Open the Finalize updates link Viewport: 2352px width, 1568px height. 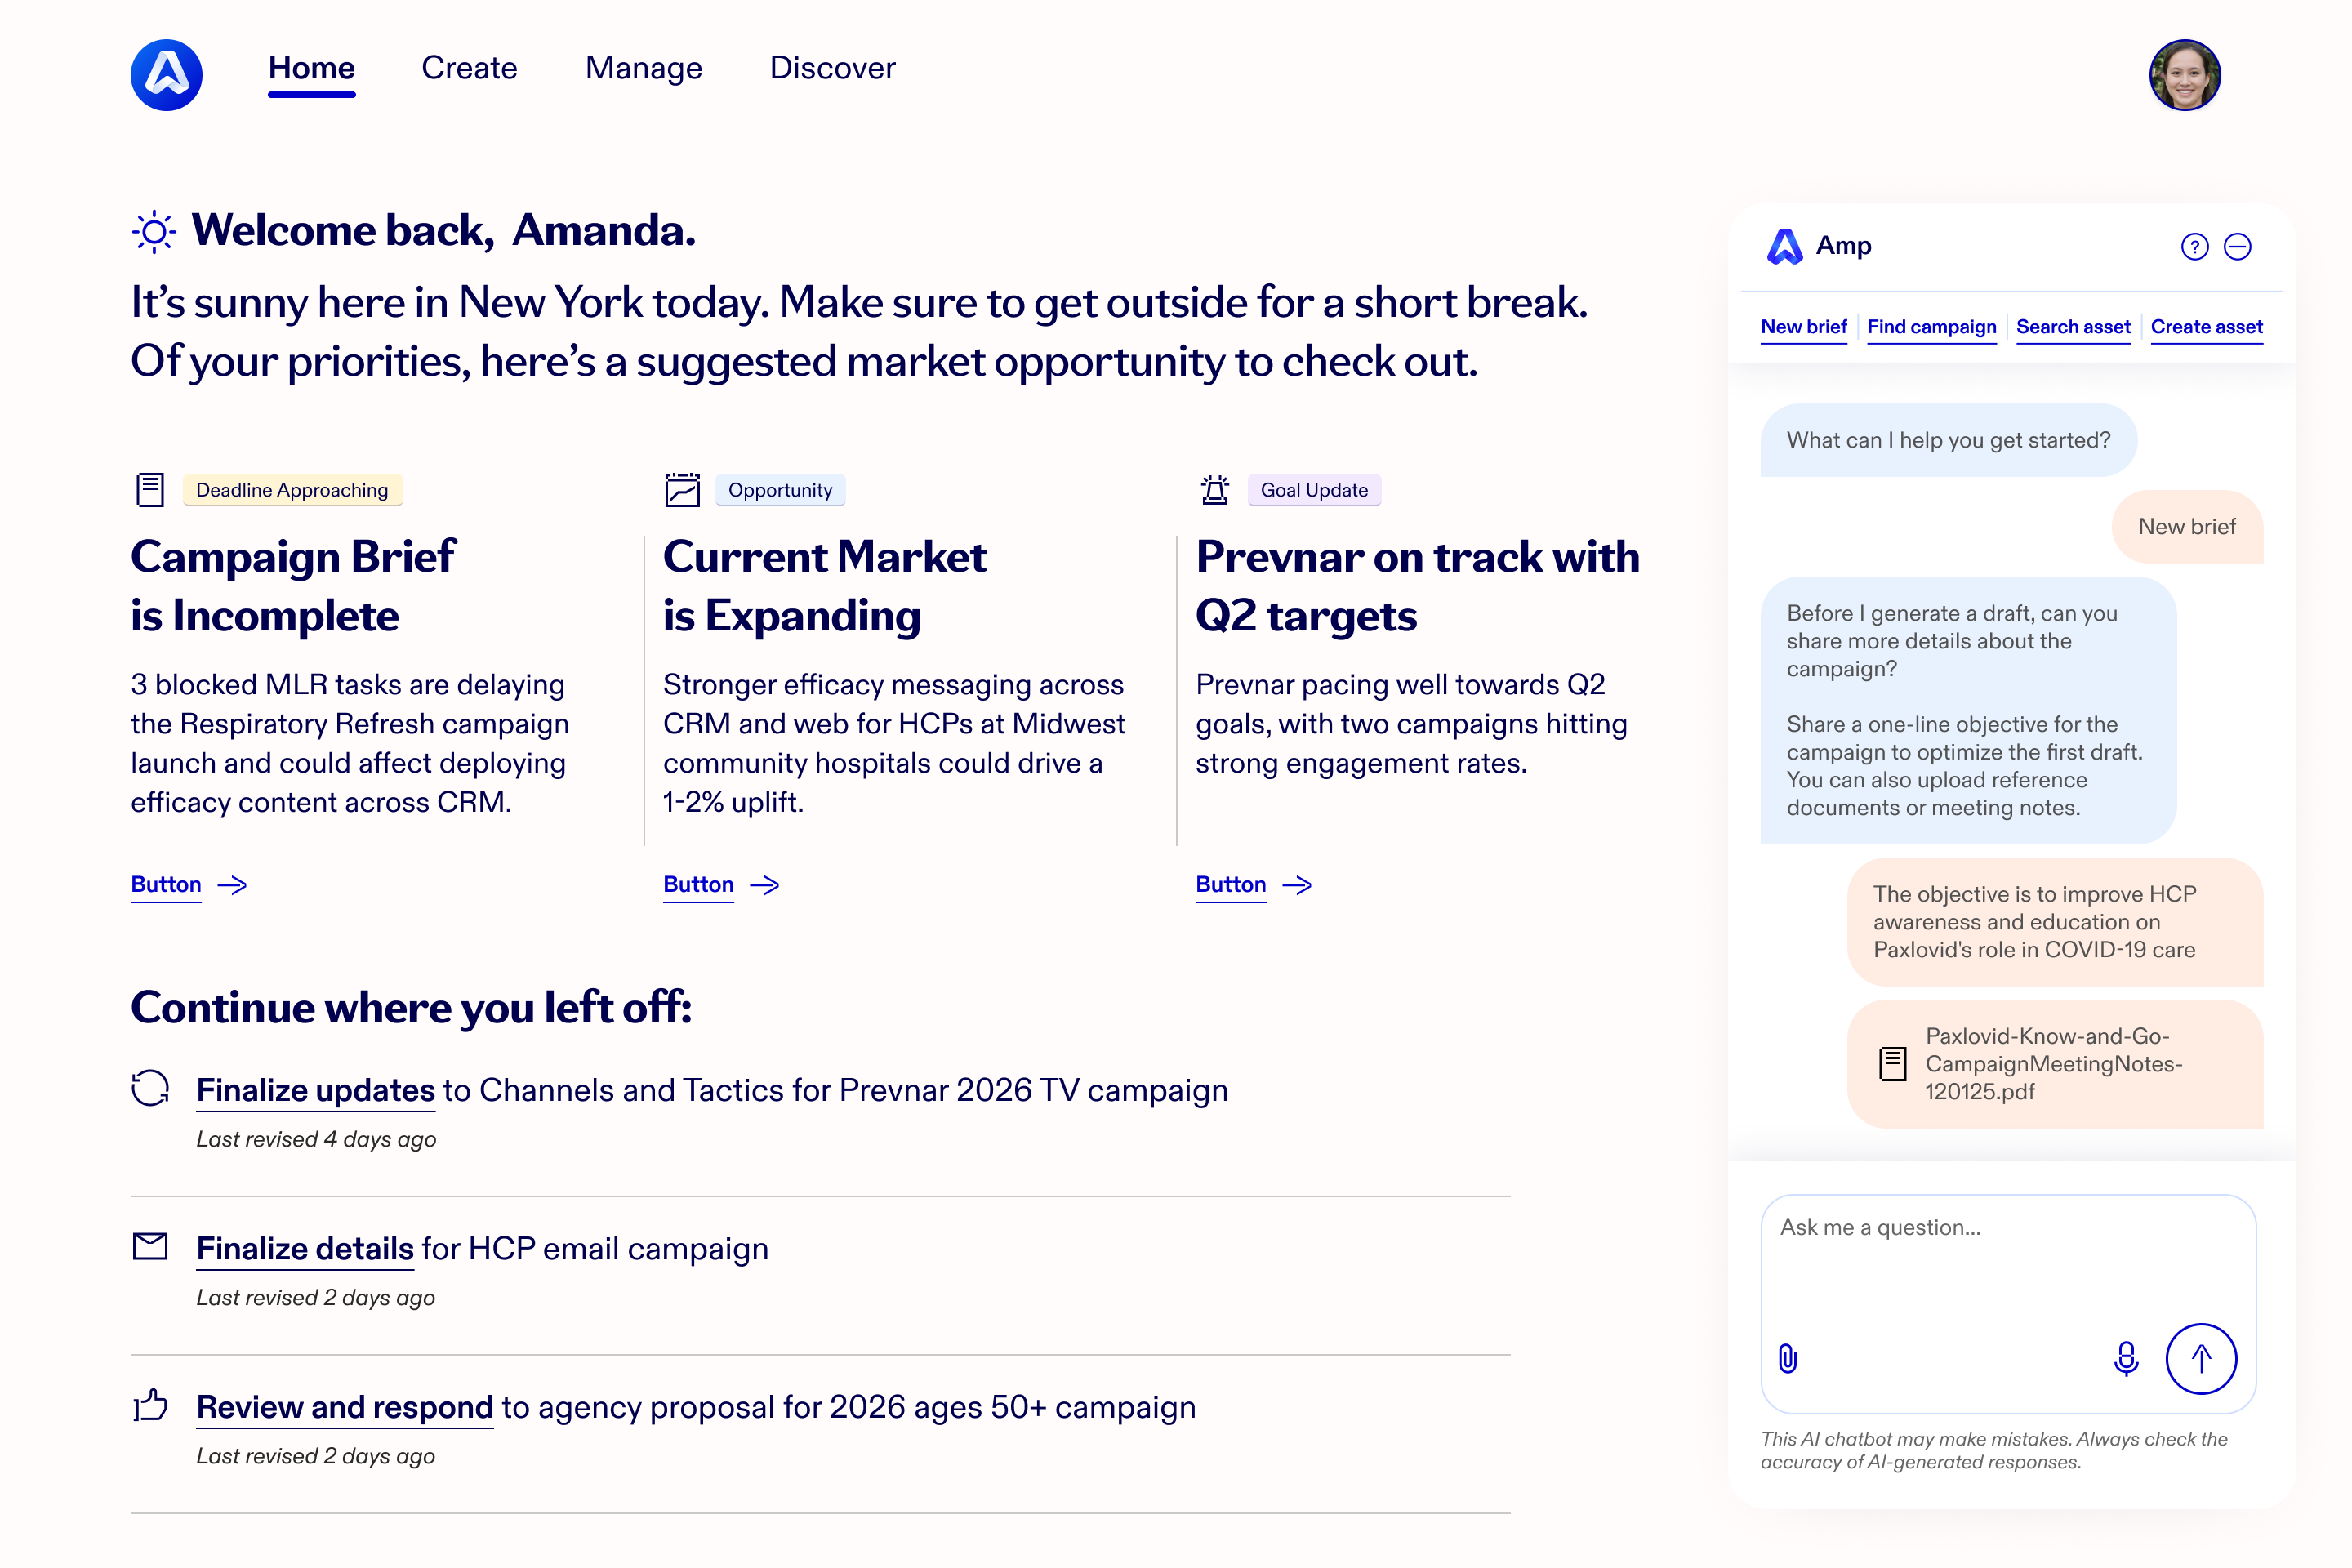coord(315,1090)
